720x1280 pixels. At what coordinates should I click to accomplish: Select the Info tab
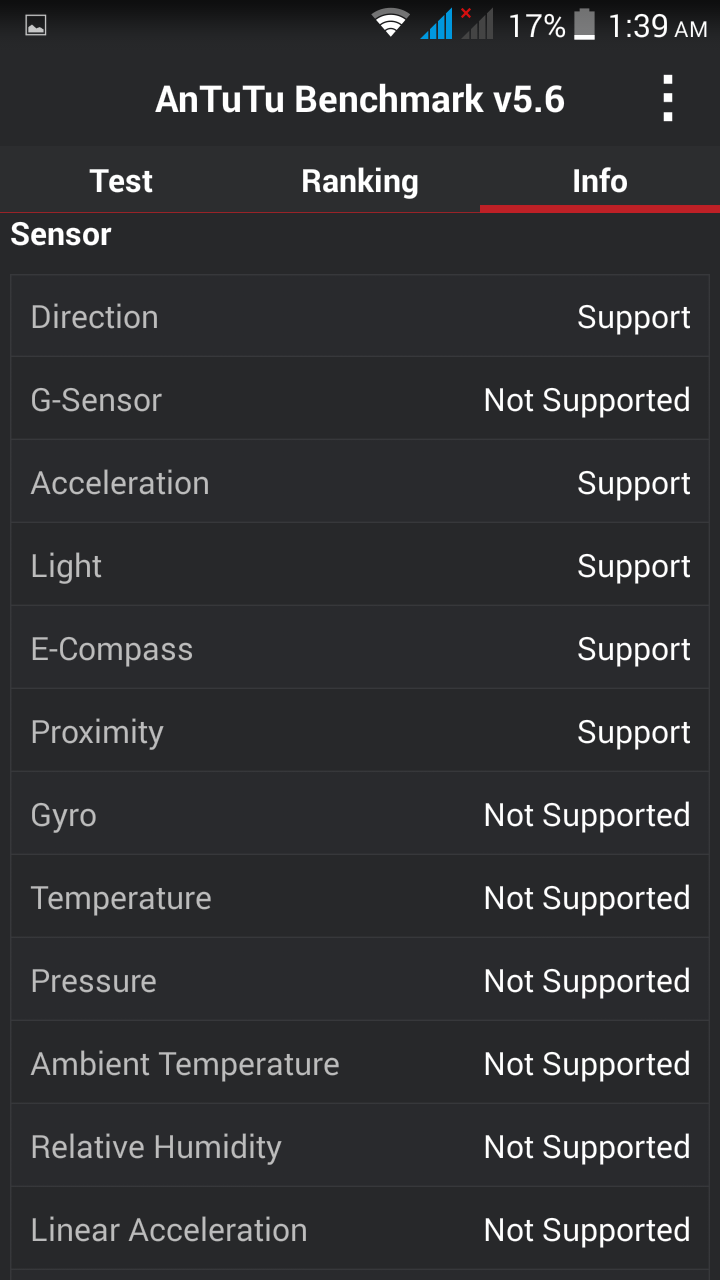click(600, 181)
